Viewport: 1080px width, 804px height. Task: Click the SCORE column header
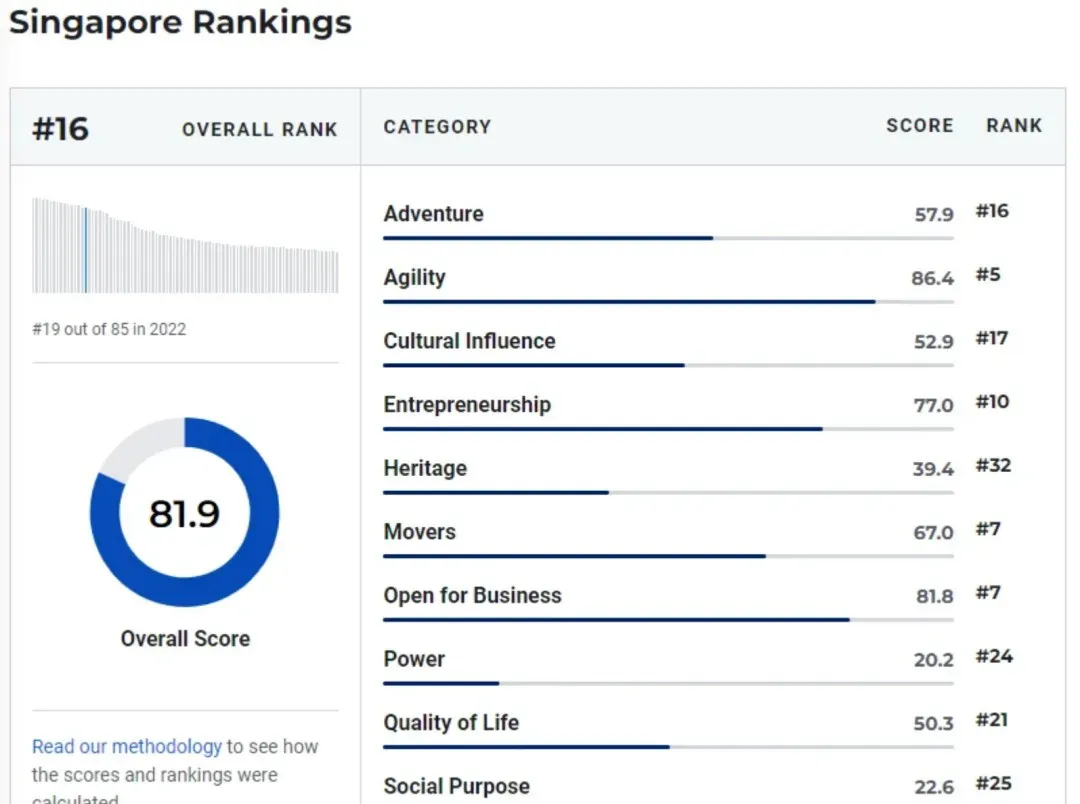click(920, 125)
